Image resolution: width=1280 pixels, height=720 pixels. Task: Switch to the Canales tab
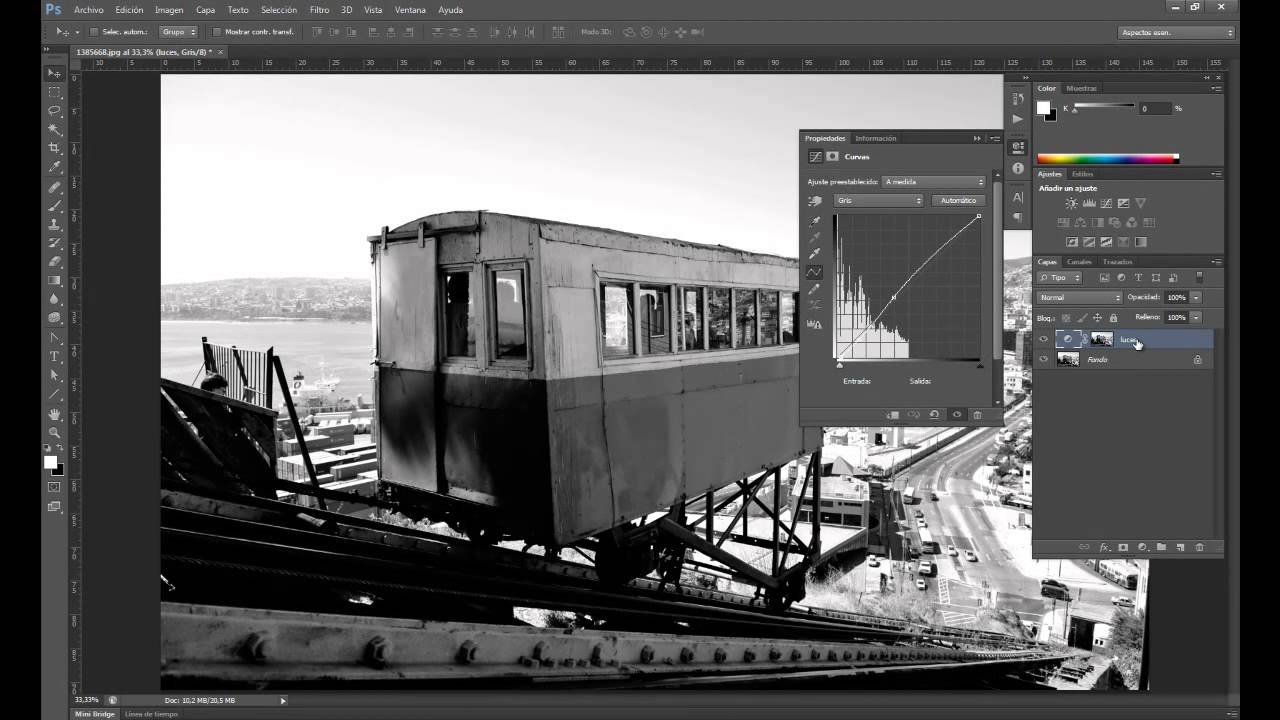pyautogui.click(x=1079, y=262)
